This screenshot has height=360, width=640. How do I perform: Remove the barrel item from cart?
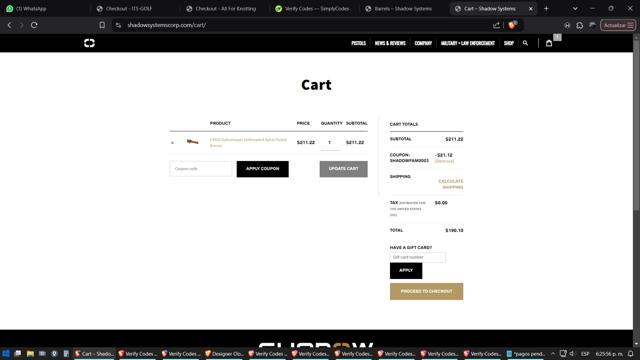click(172, 142)
